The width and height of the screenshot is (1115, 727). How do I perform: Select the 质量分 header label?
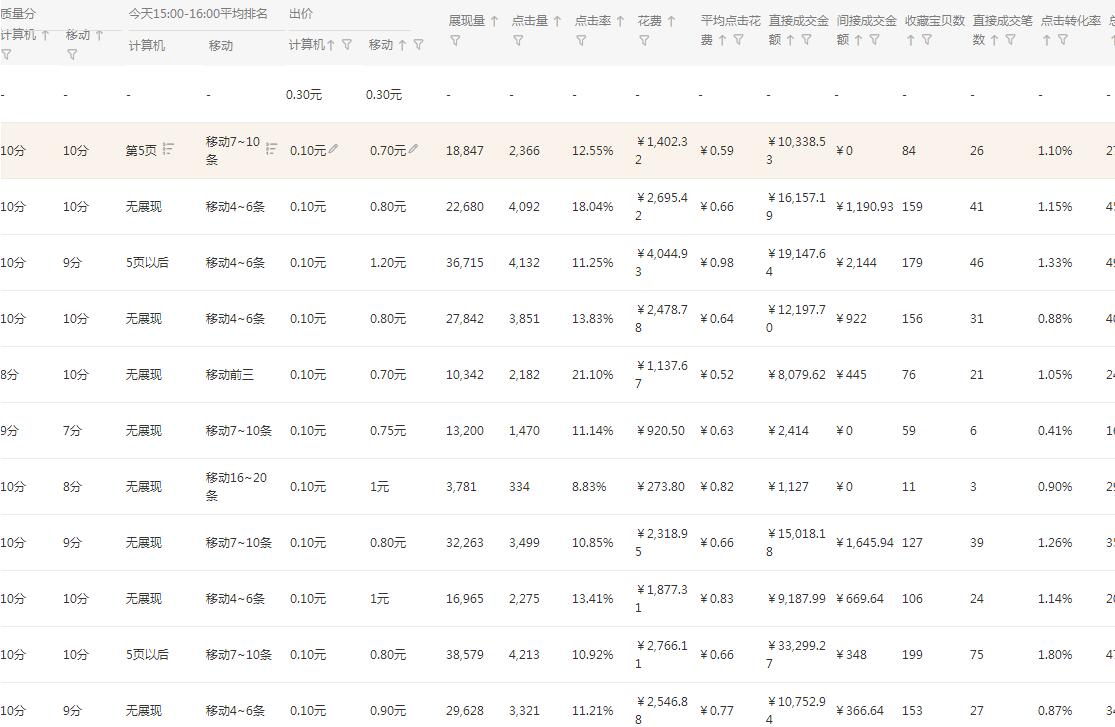18,14
